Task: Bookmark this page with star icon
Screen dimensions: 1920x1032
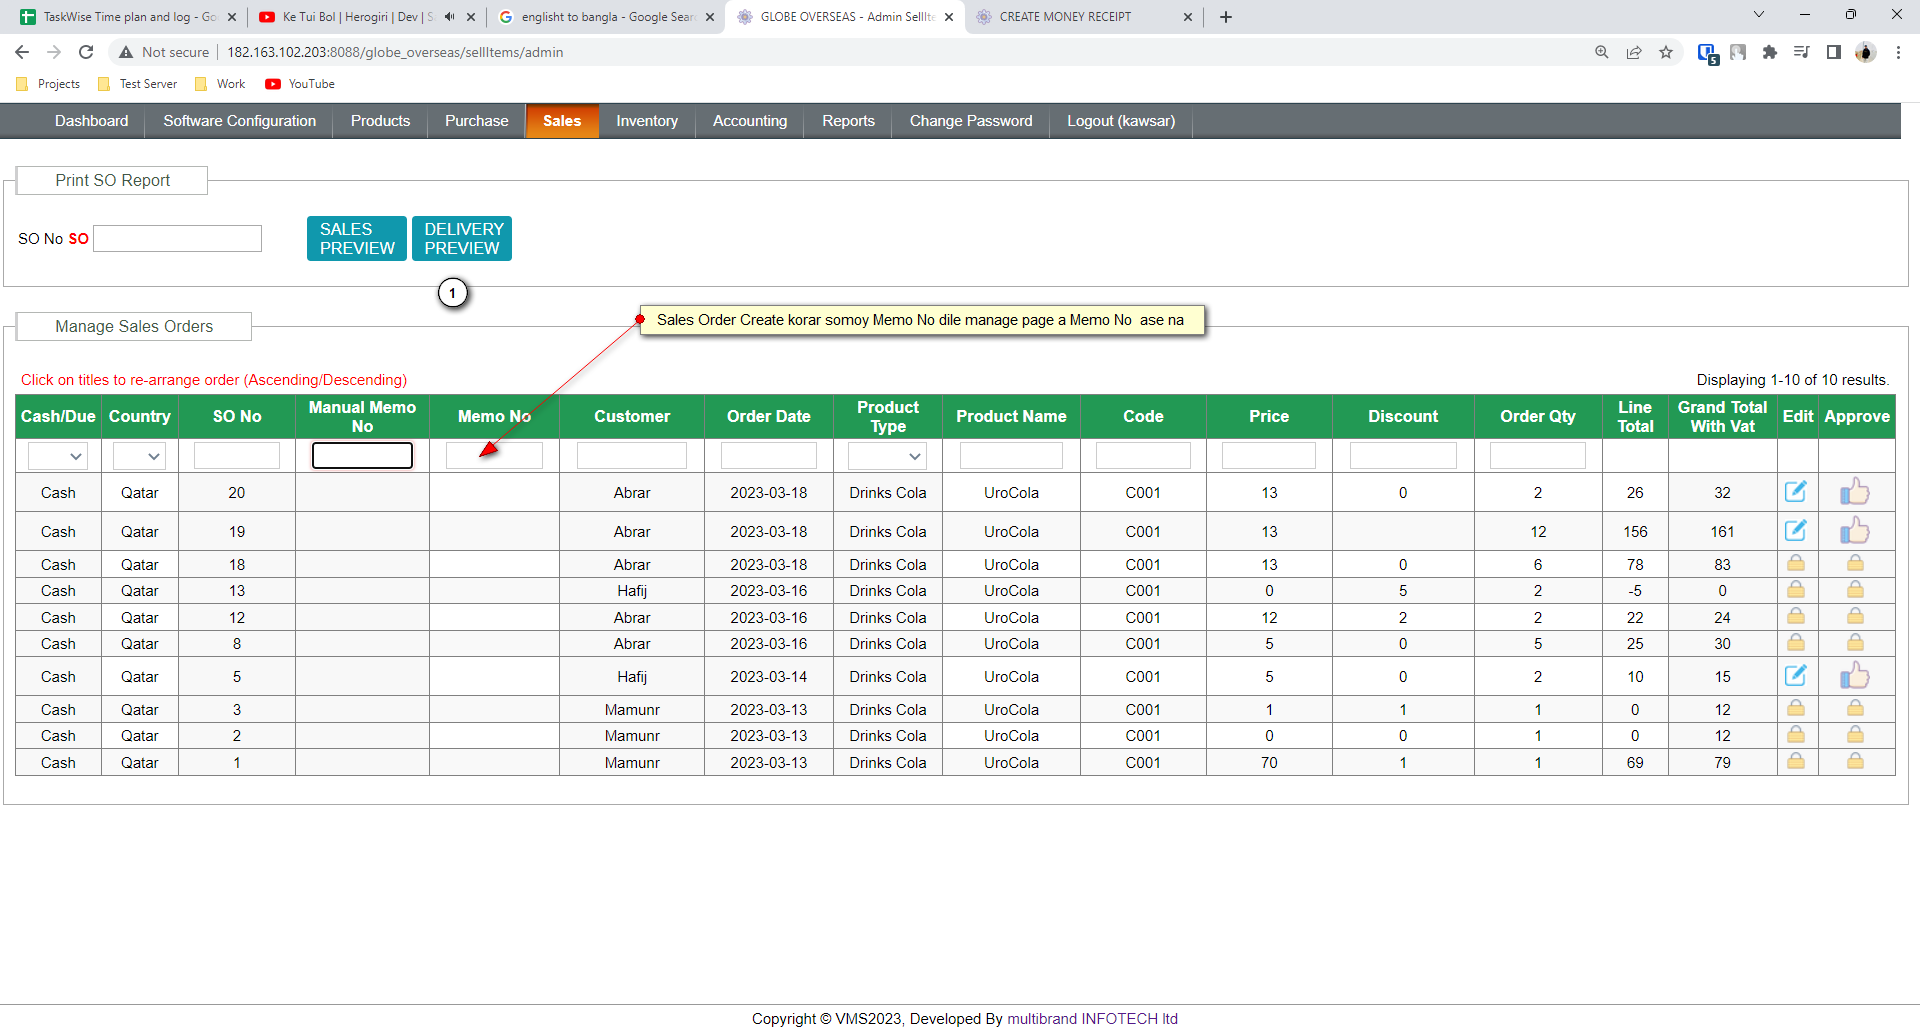Action: (1666, 52)
